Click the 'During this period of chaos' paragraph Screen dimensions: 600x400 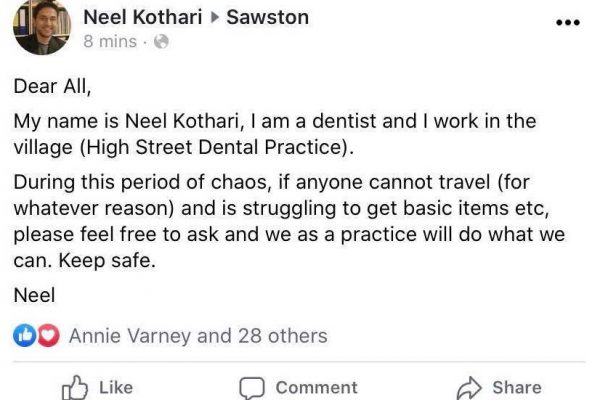tap(289, 221)
